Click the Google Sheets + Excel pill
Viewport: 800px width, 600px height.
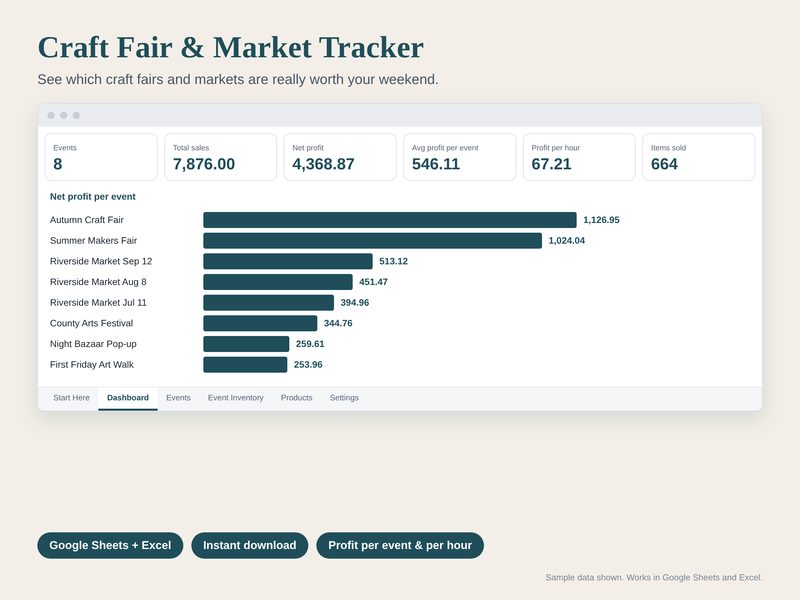[110, 545]
